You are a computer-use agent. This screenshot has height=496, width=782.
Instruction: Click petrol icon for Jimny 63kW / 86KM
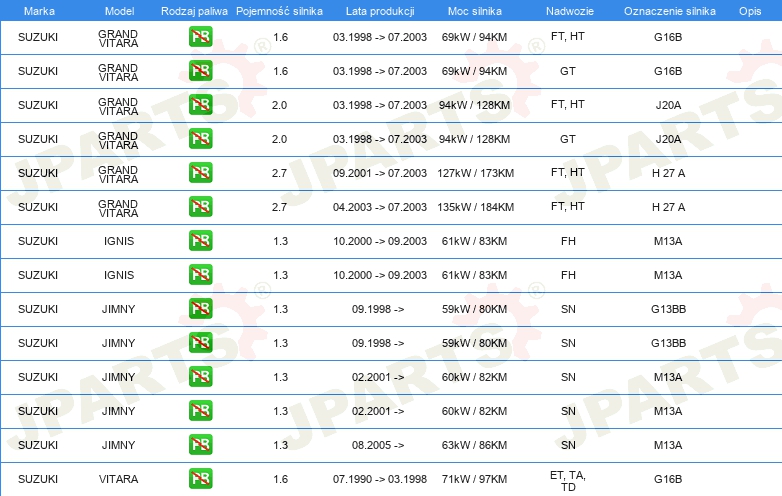[x=200, y=445]
